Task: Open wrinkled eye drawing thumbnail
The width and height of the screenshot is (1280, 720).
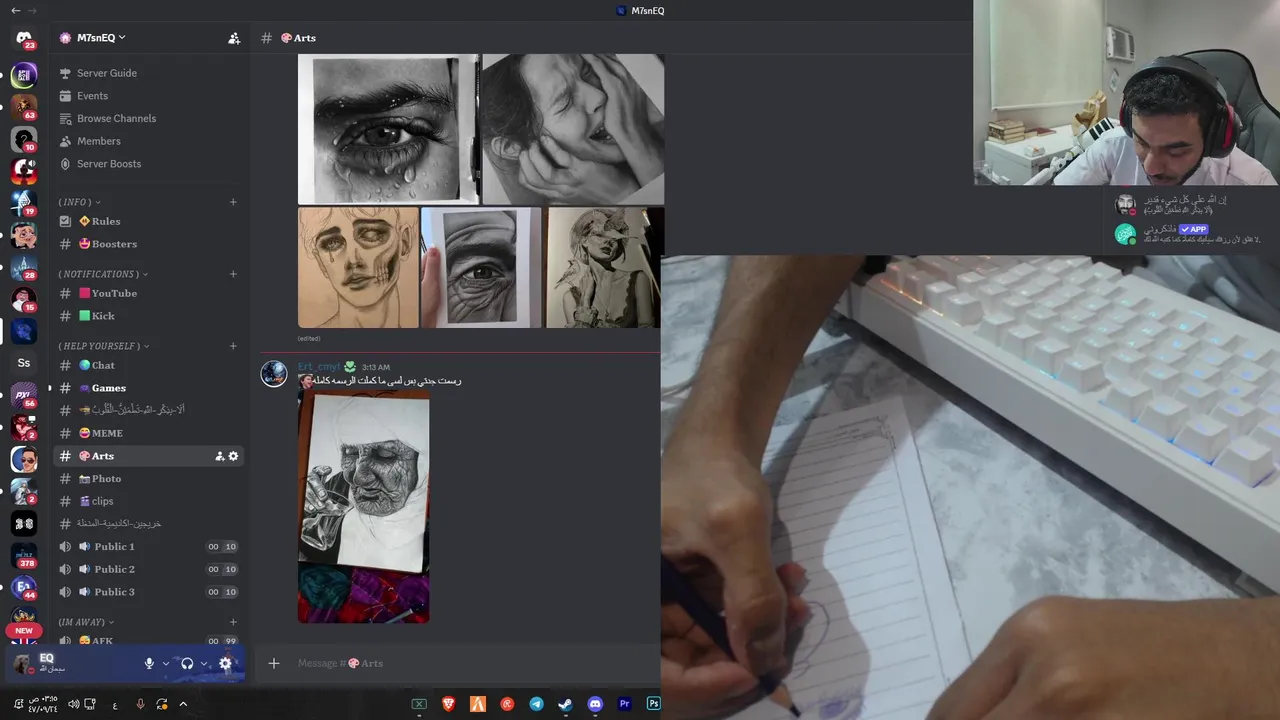Action: pyautogui.click(x=481, y=267)
